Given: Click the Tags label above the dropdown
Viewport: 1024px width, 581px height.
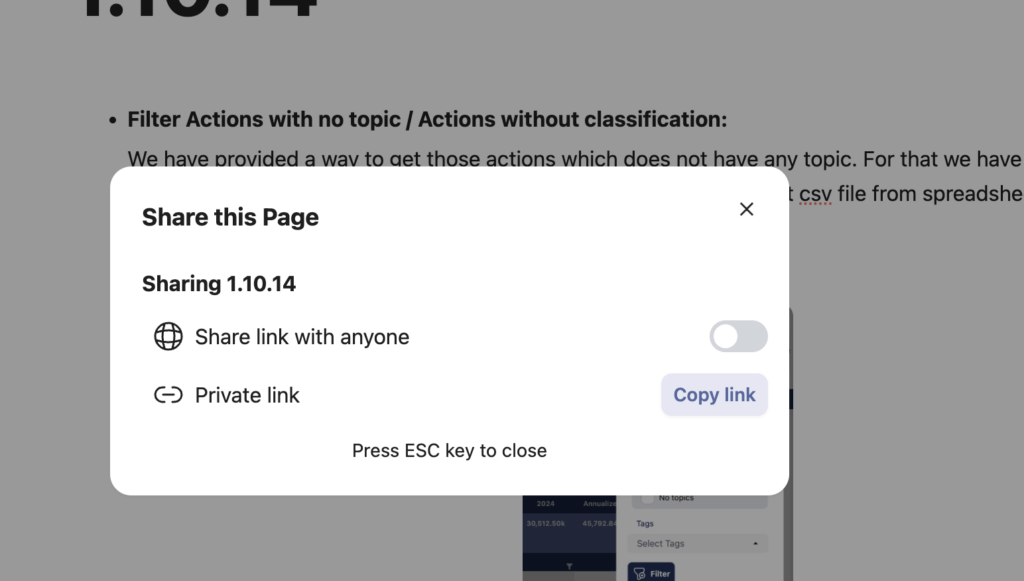Looking at the screenshot, I should (x=645, y=524).
